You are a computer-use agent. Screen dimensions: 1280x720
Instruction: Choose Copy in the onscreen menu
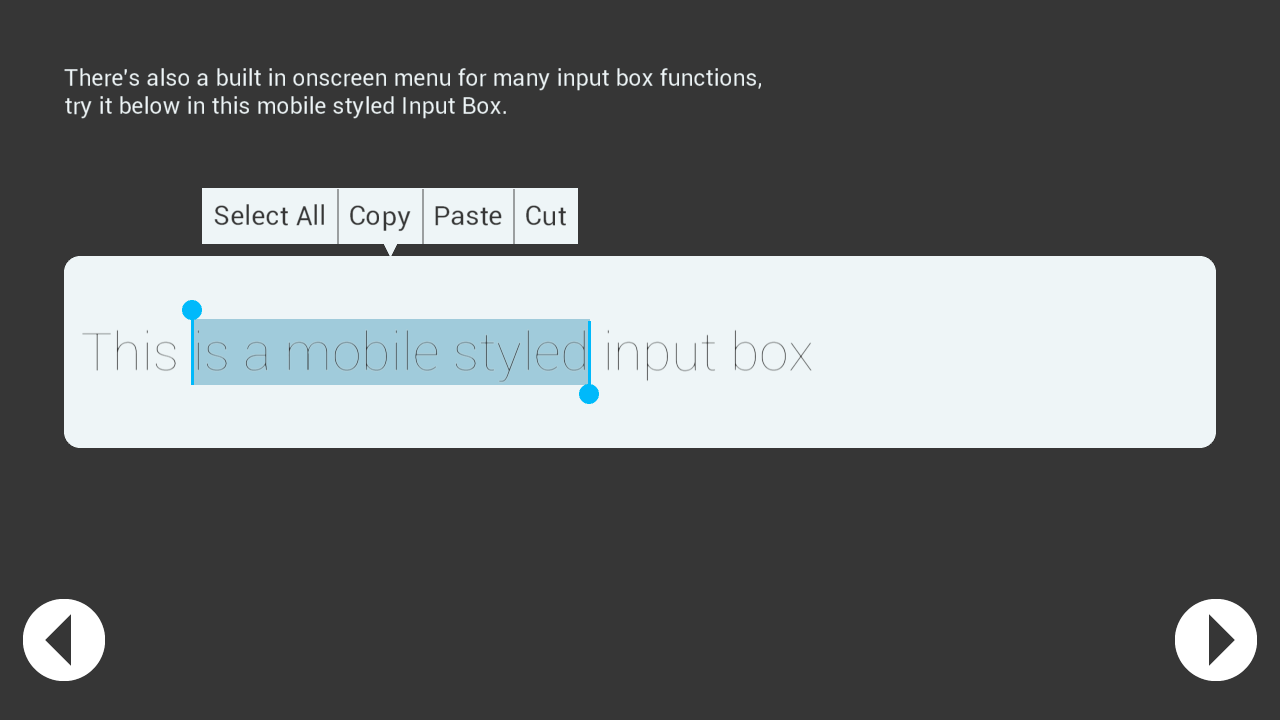[x=380, y=216]
